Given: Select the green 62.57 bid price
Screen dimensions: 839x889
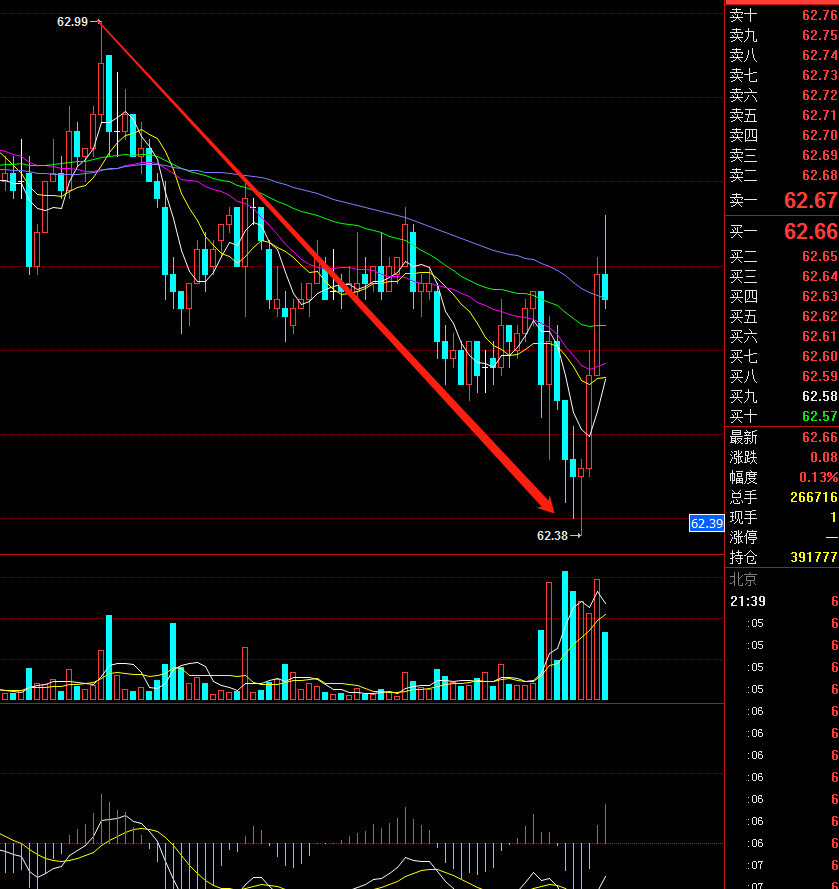Looking at the screenshot, I should point(820,416).
